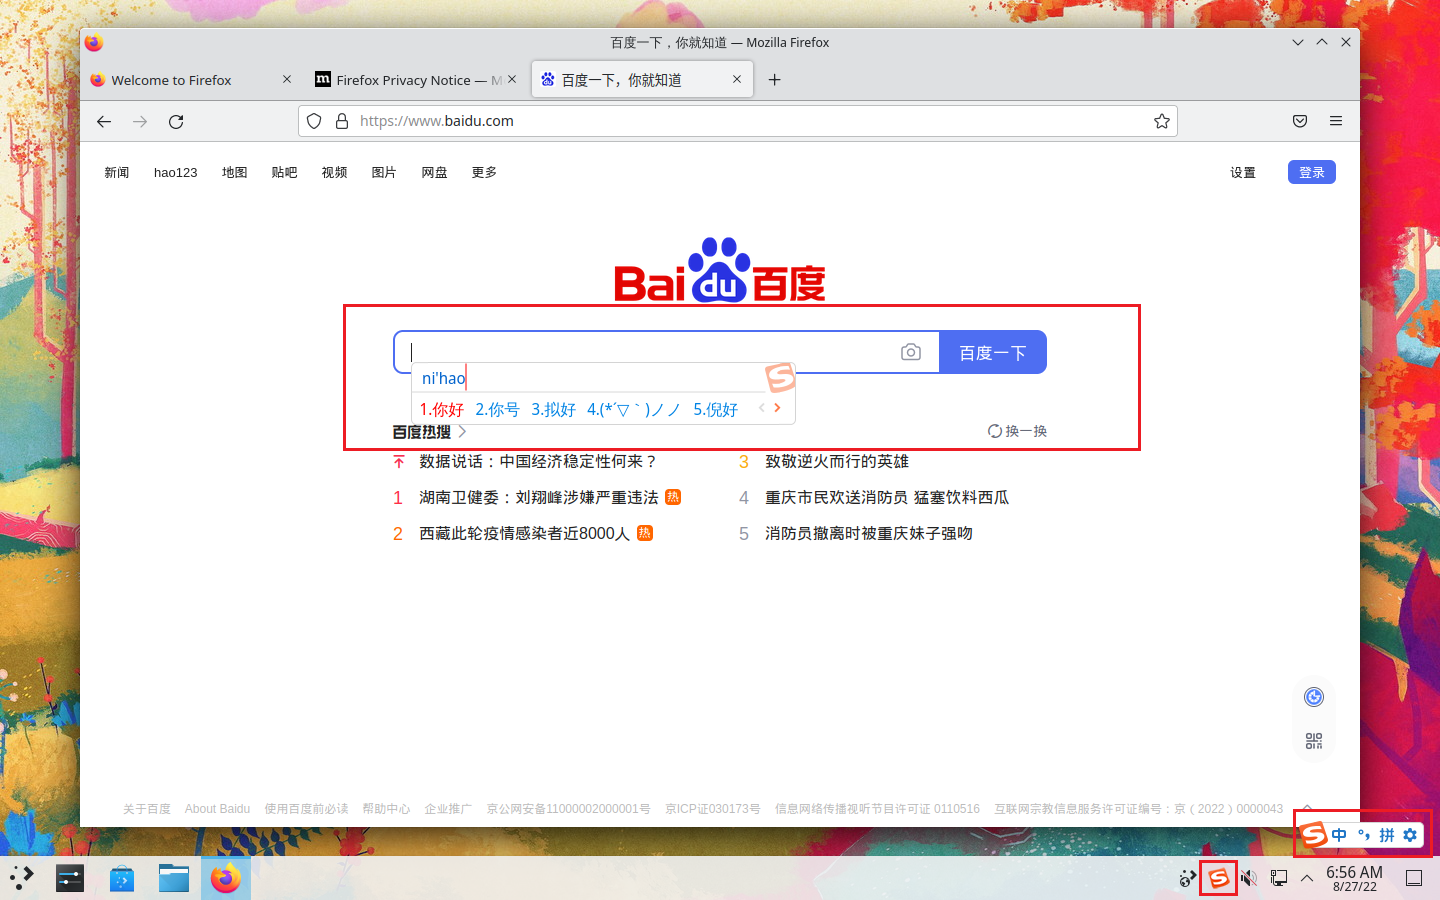1440x900 pixels.
Task: Toggle punctuation mode on Sogou bar
Action: (1364, 835)
